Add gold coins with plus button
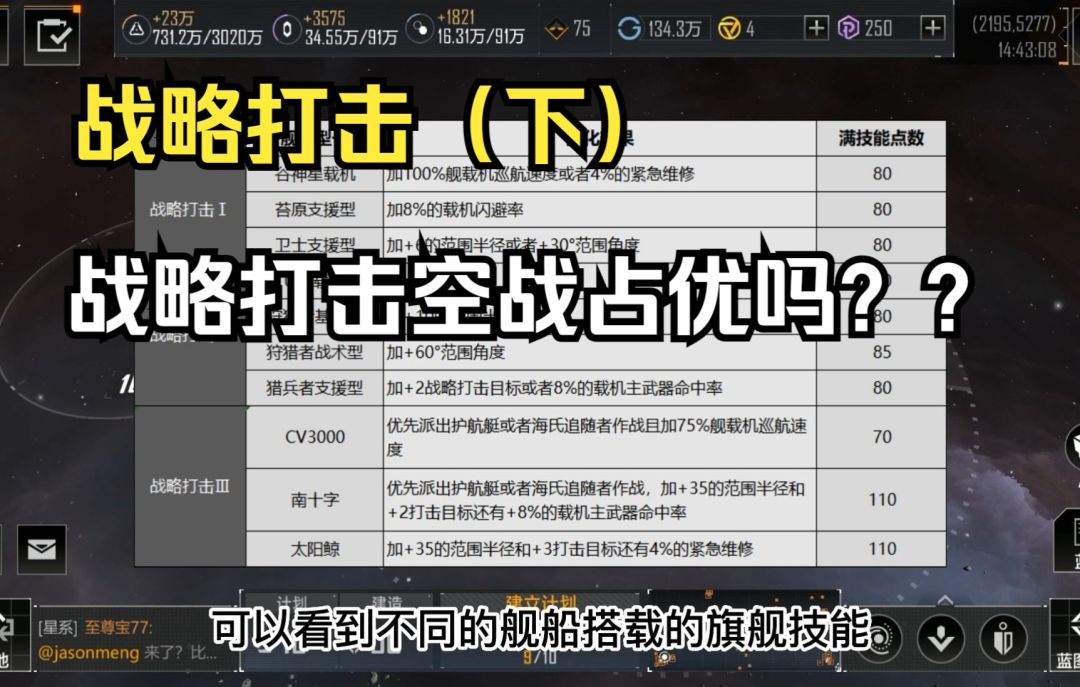 point(816,28)
